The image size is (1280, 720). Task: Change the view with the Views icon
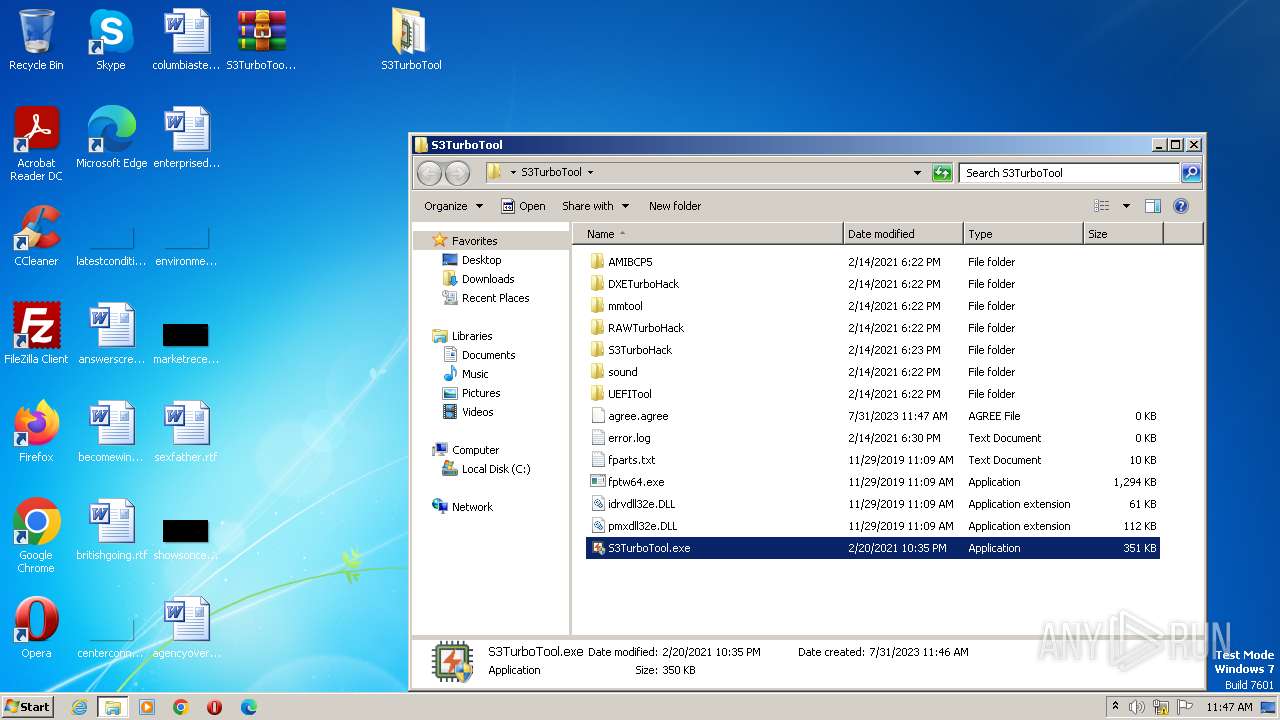coord(1101,206)
